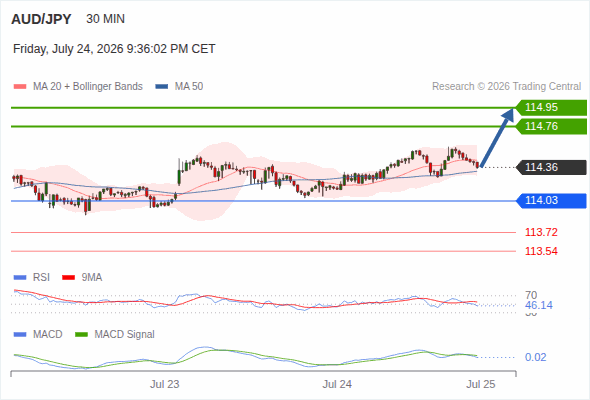Click the 114.03 pivot price tag
Image resolution: width=590 pixels, height=400 pixels.
point(551,201)
